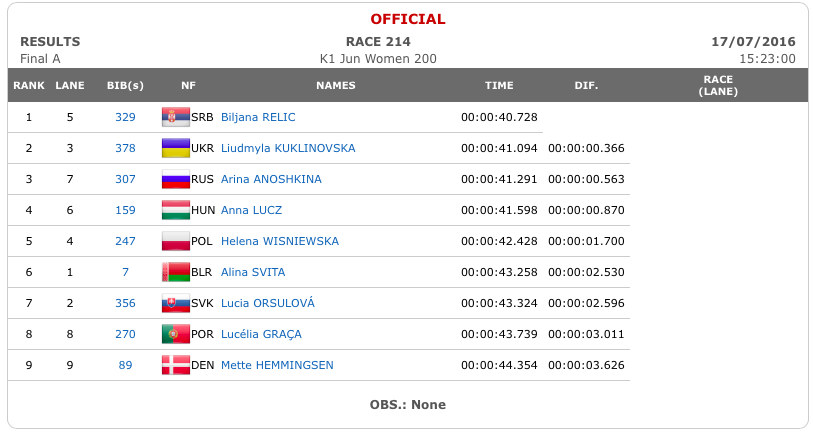Click the Ukraine flag icon
Screen dimensions: 813x432
[176, 148]
